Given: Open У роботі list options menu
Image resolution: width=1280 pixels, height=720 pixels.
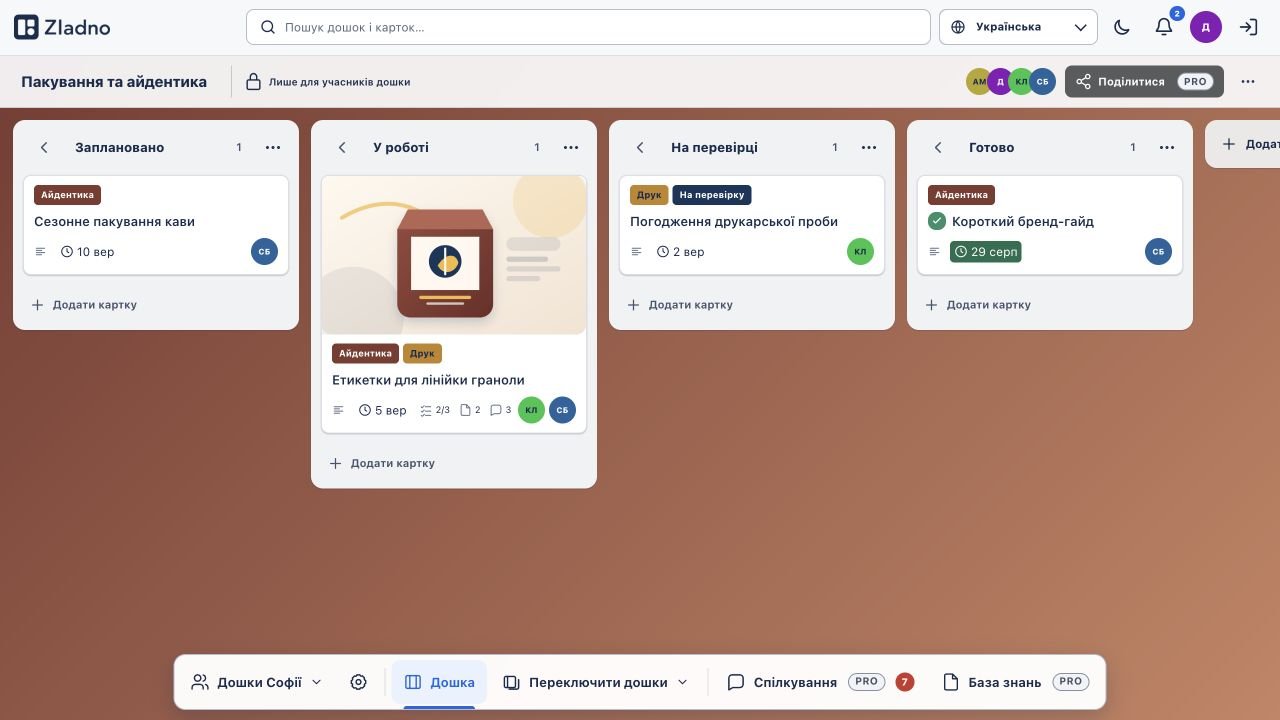Looking at the screenshot, I should click(x=571, y=147).
